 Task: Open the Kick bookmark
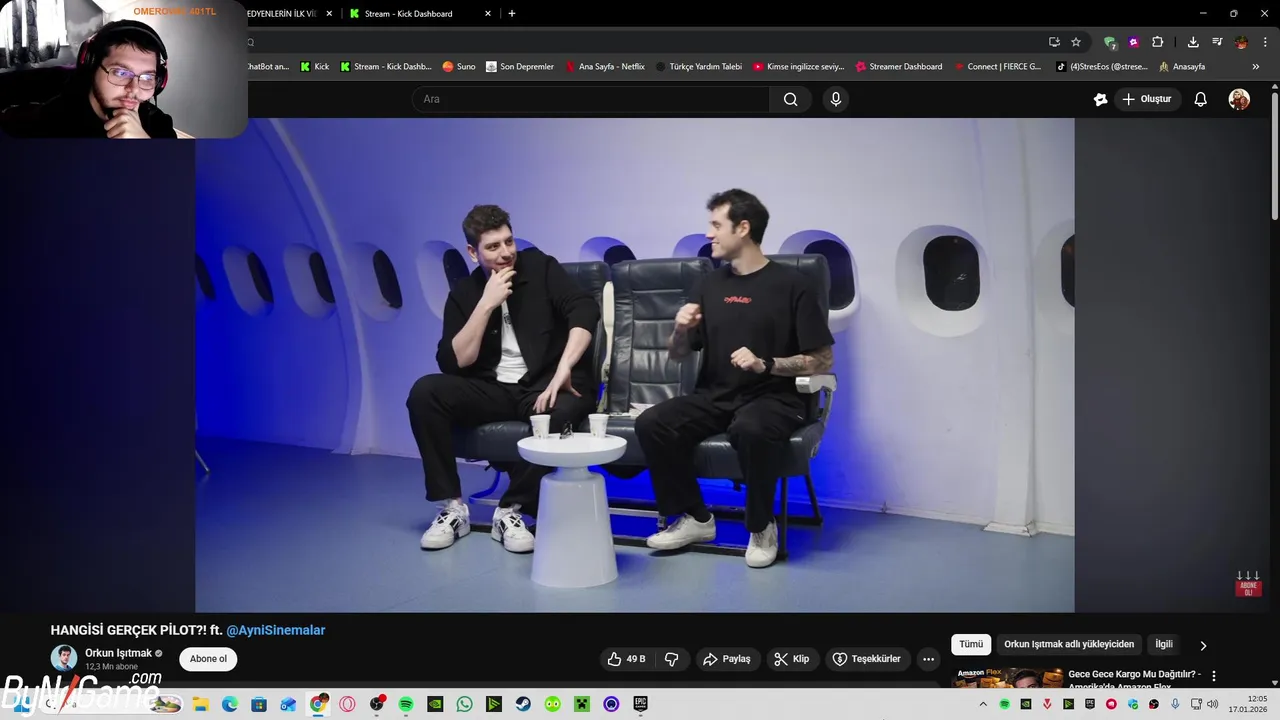pyautogui.click(x=315, y=67)
